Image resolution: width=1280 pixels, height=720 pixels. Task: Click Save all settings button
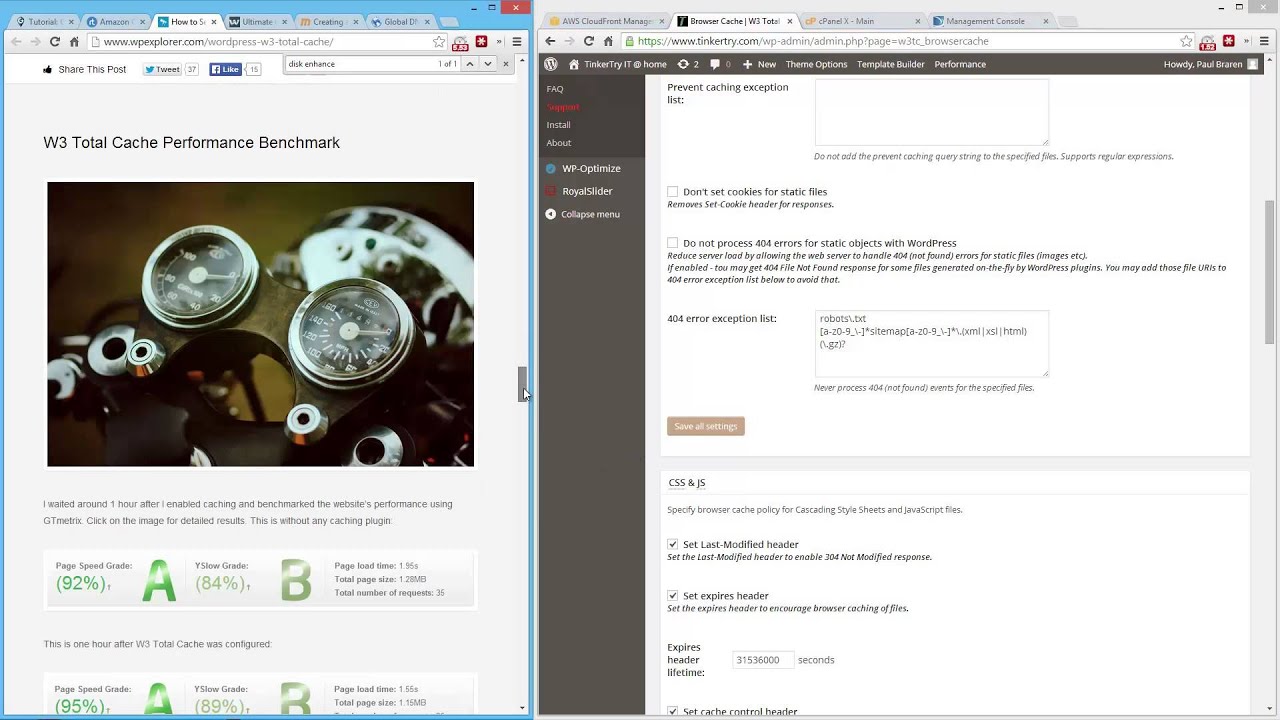tap(706, 426)
